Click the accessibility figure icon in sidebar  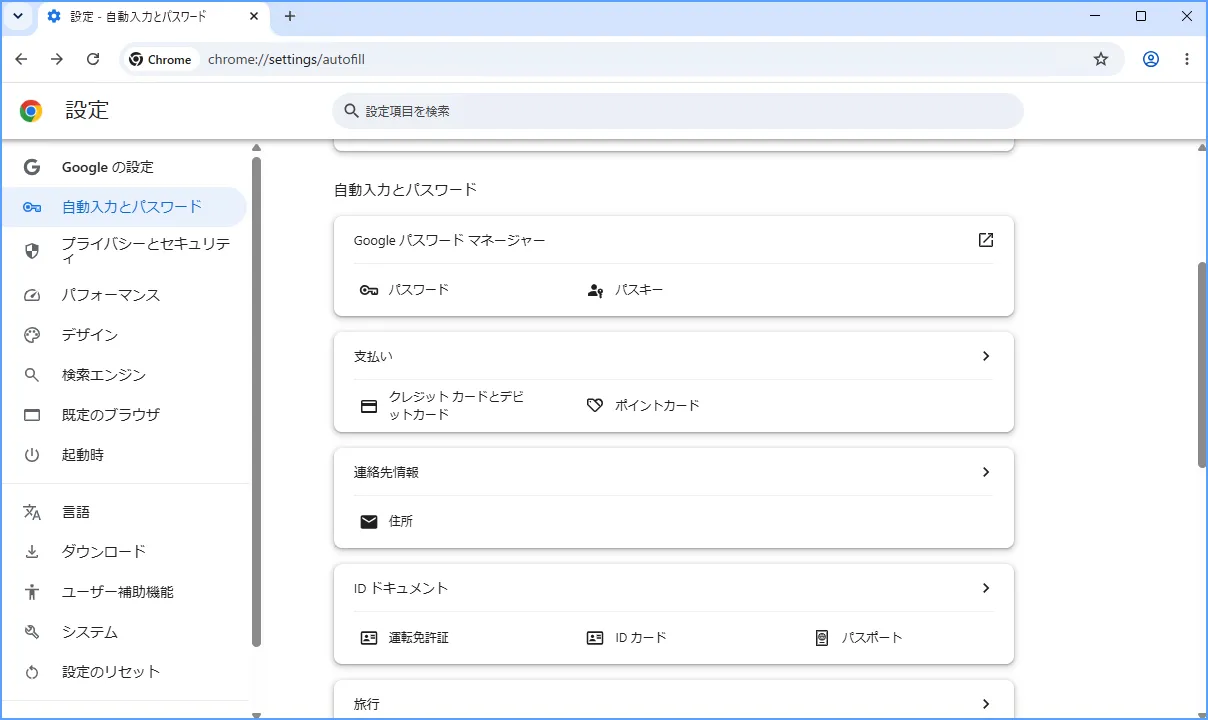(x=32, y=592)
